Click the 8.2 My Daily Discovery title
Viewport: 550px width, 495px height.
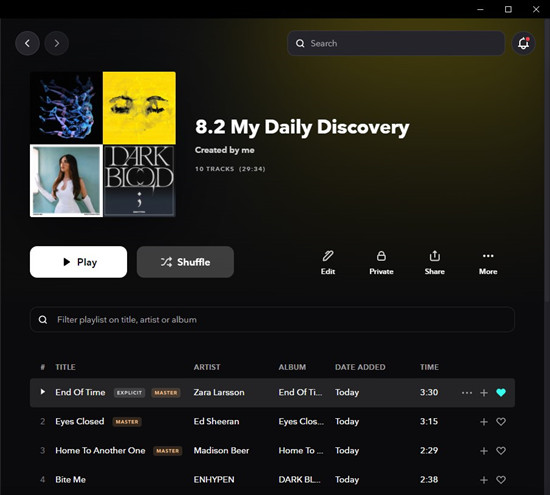coord(302,127)
